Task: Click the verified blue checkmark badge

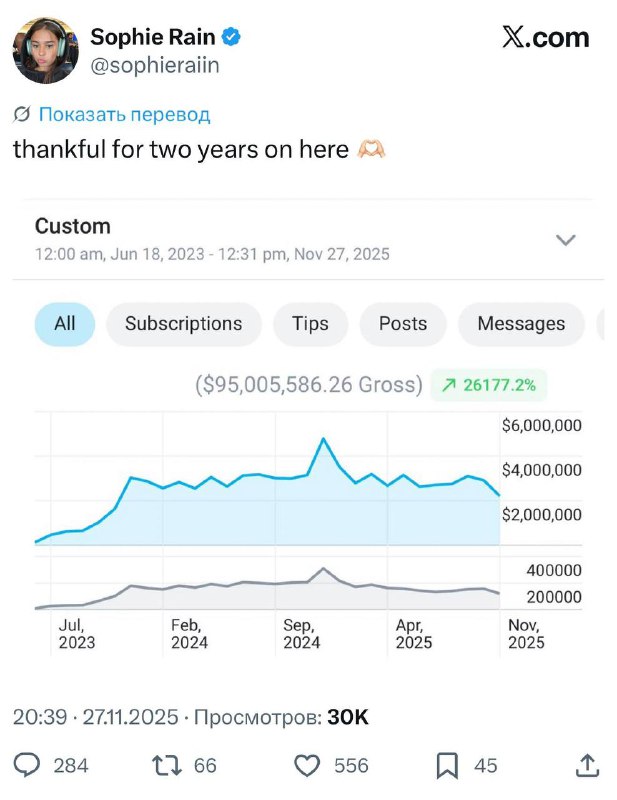Action: pyautogui.click(x=231, y=37)
